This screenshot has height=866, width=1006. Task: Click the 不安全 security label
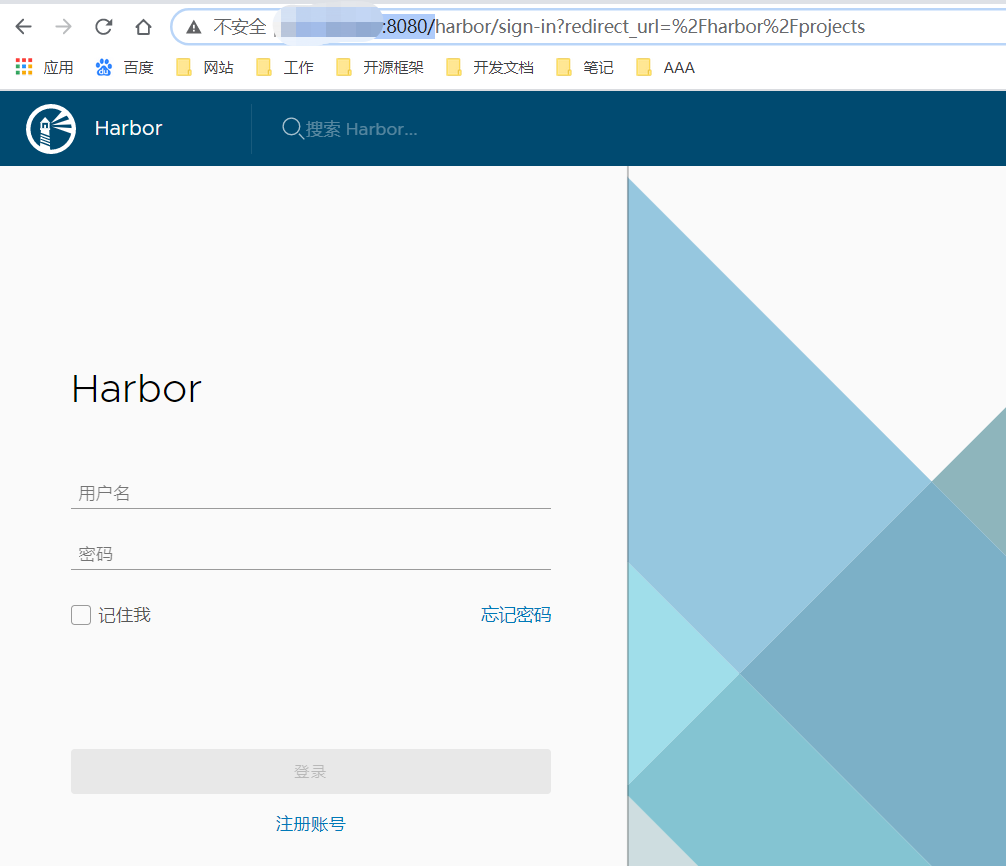pos(239,27)
